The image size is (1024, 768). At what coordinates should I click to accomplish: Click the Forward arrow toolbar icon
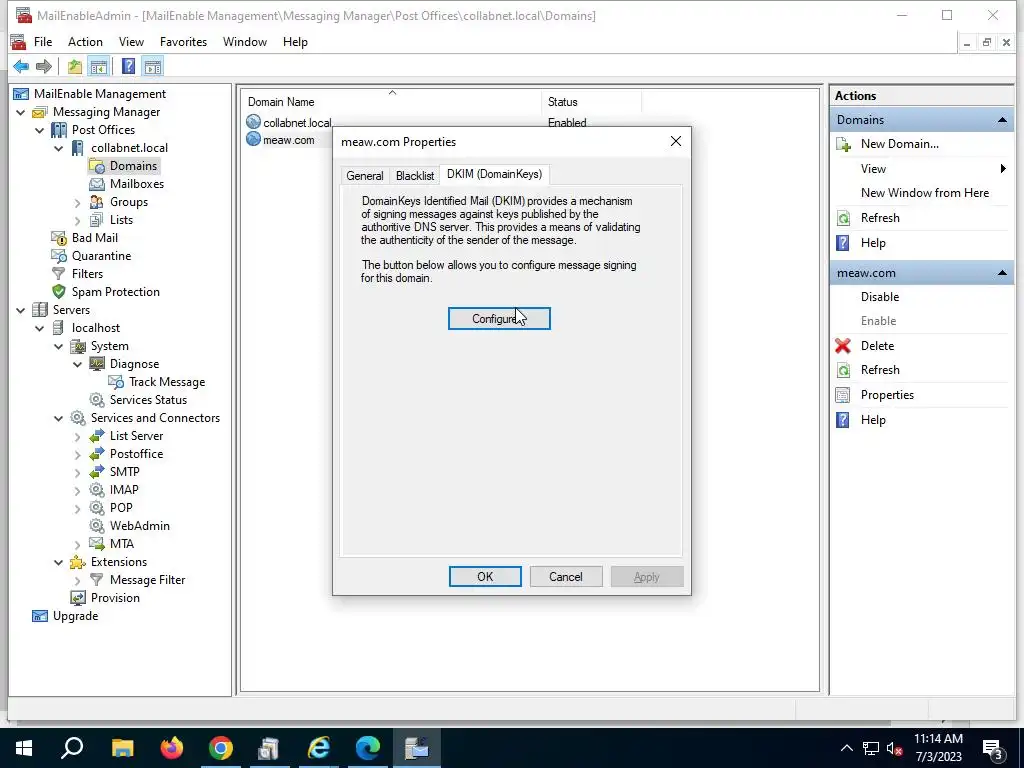click(44, 66)
